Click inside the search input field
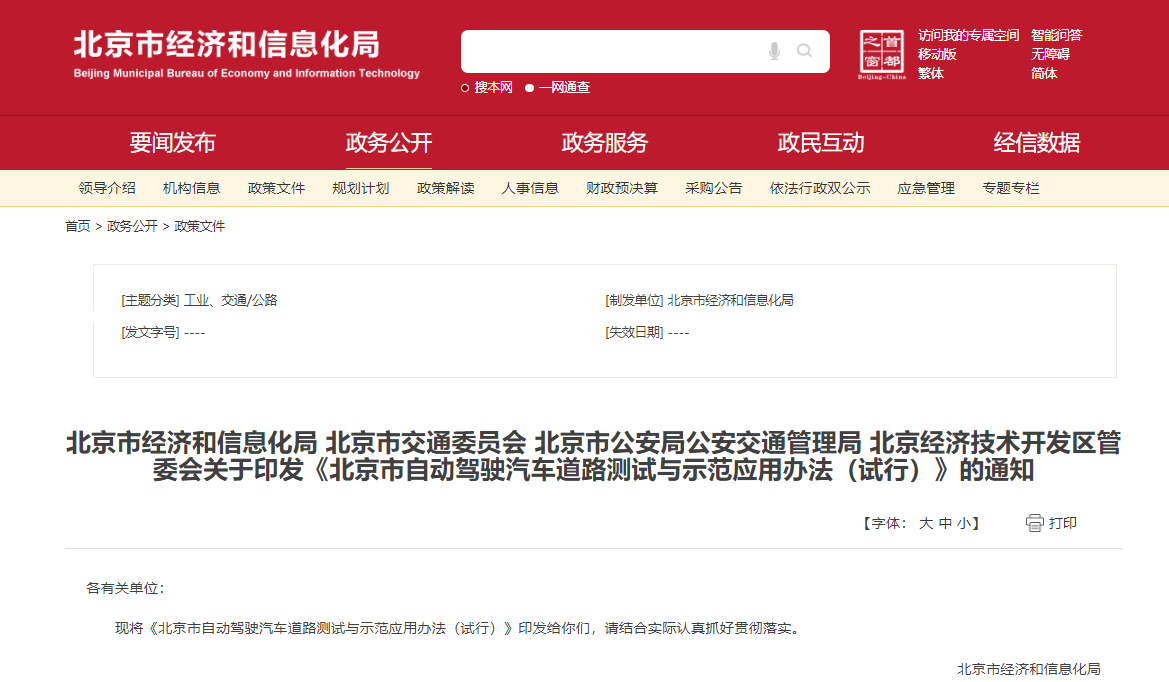 point(610,51)
